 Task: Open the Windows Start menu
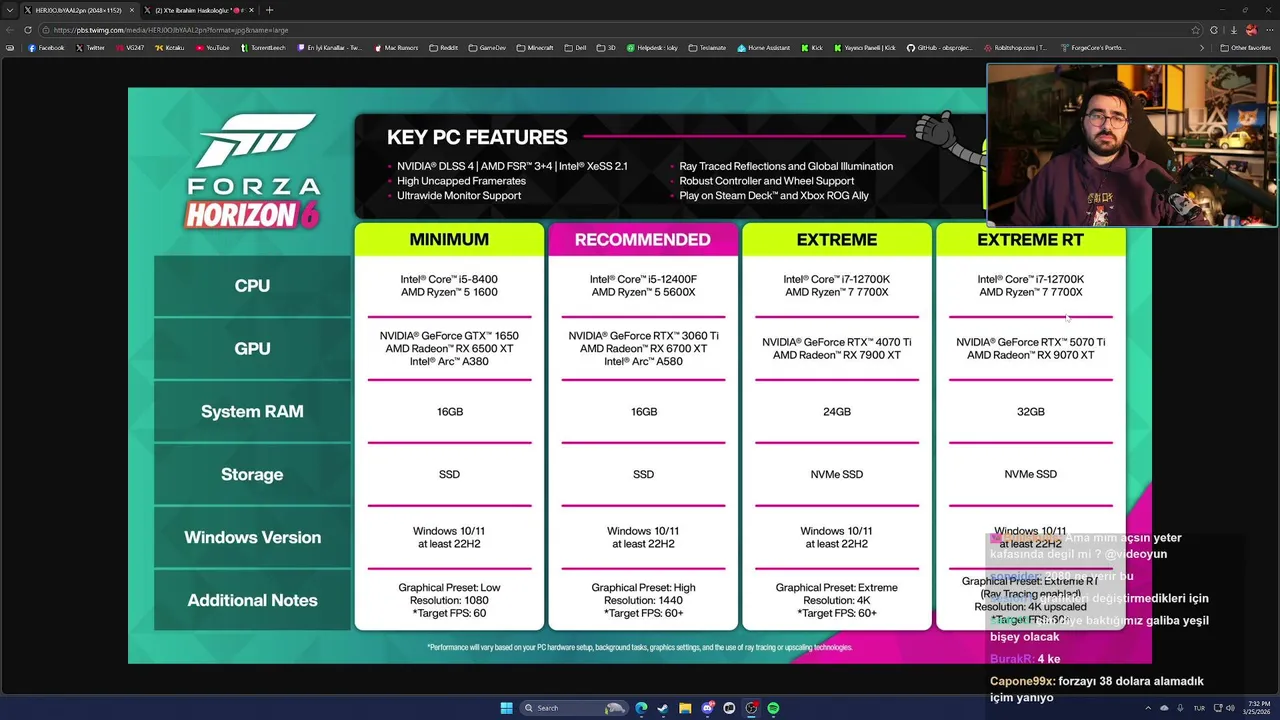(x=506, y=708)
